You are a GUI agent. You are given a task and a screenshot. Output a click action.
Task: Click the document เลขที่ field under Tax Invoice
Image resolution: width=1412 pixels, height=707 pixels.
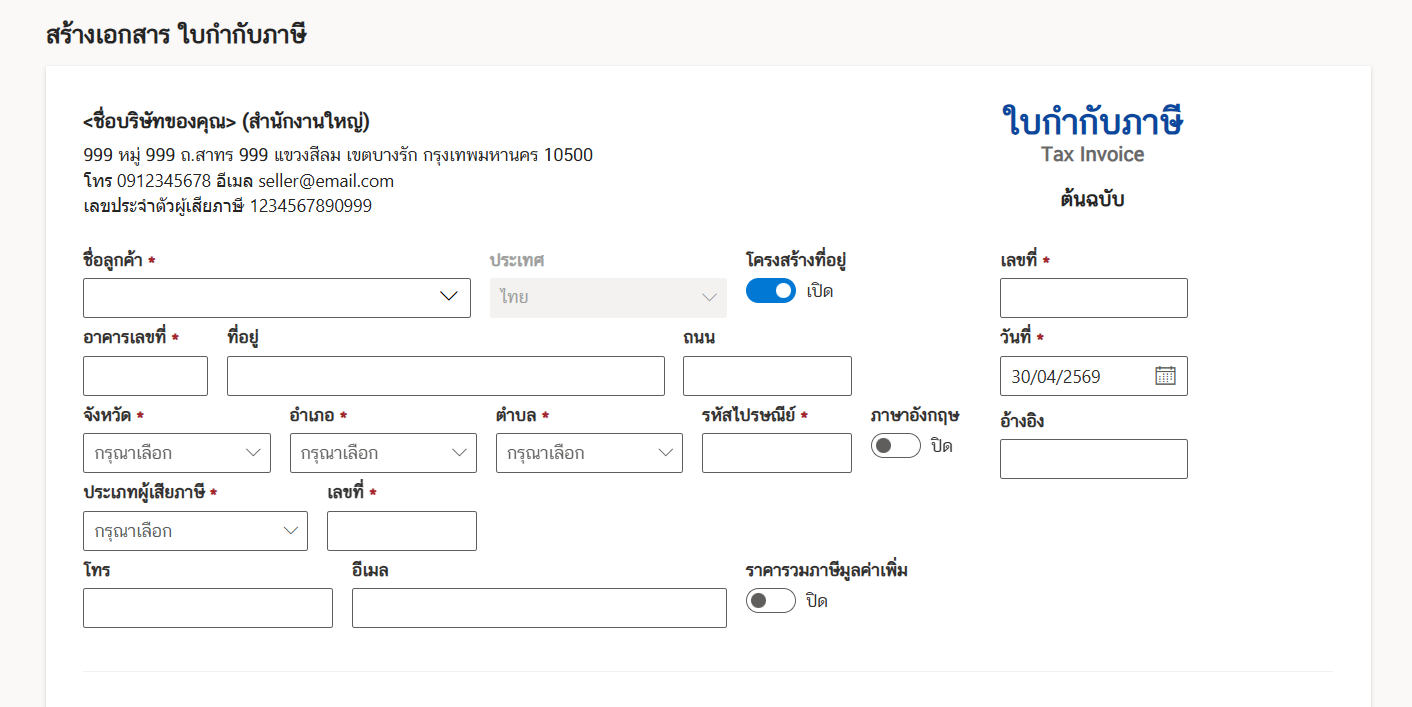(x=1093, y=298)
